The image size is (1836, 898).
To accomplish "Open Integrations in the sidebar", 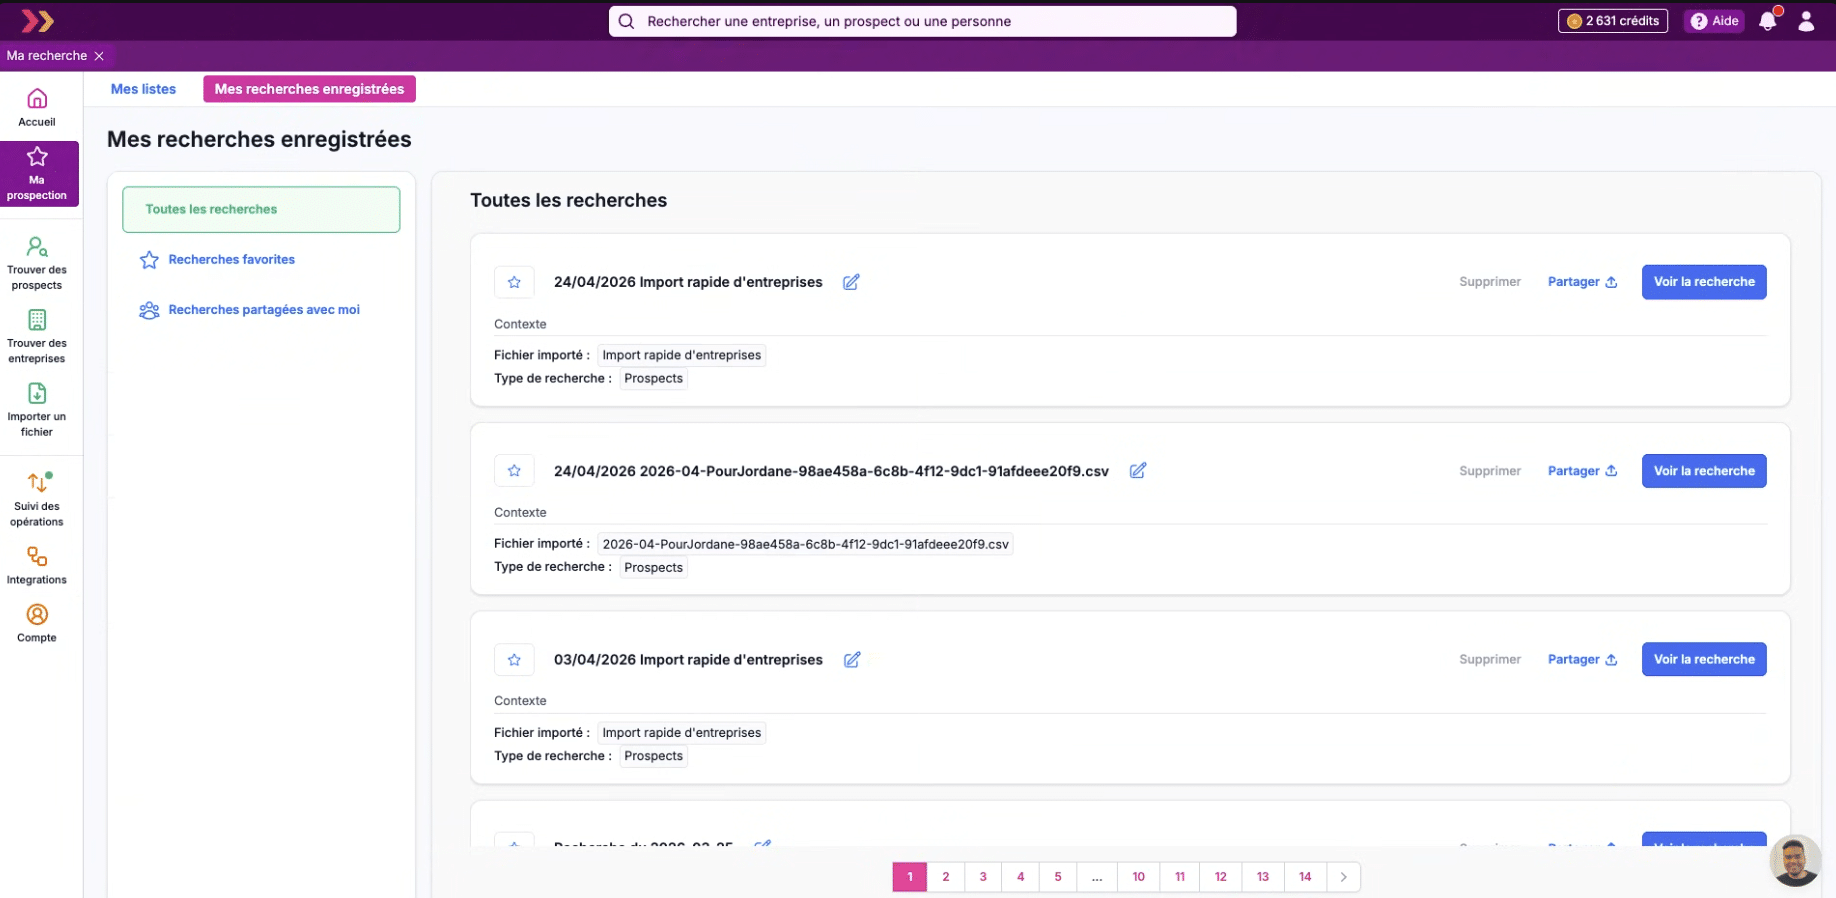I will [x=37, y=566].
